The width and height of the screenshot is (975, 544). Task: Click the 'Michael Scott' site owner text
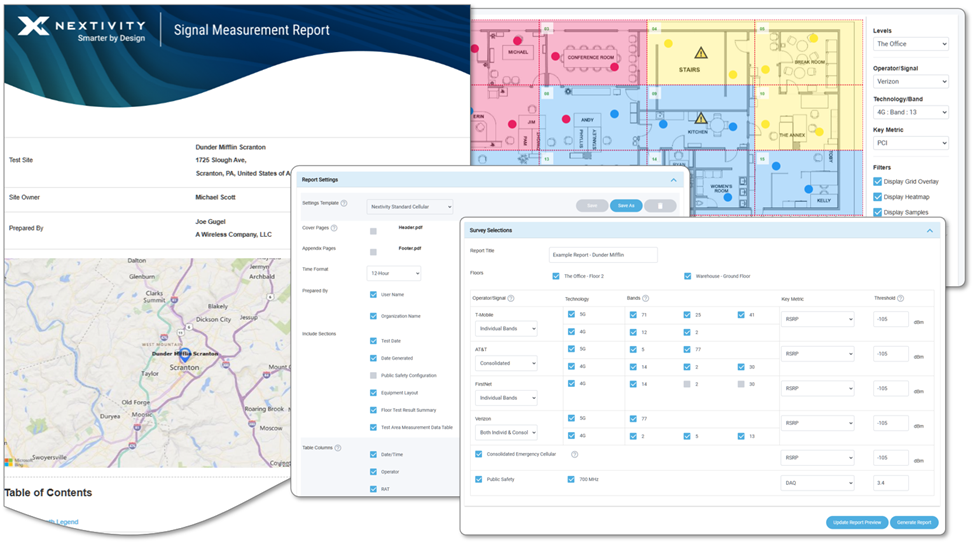point(215,197)
